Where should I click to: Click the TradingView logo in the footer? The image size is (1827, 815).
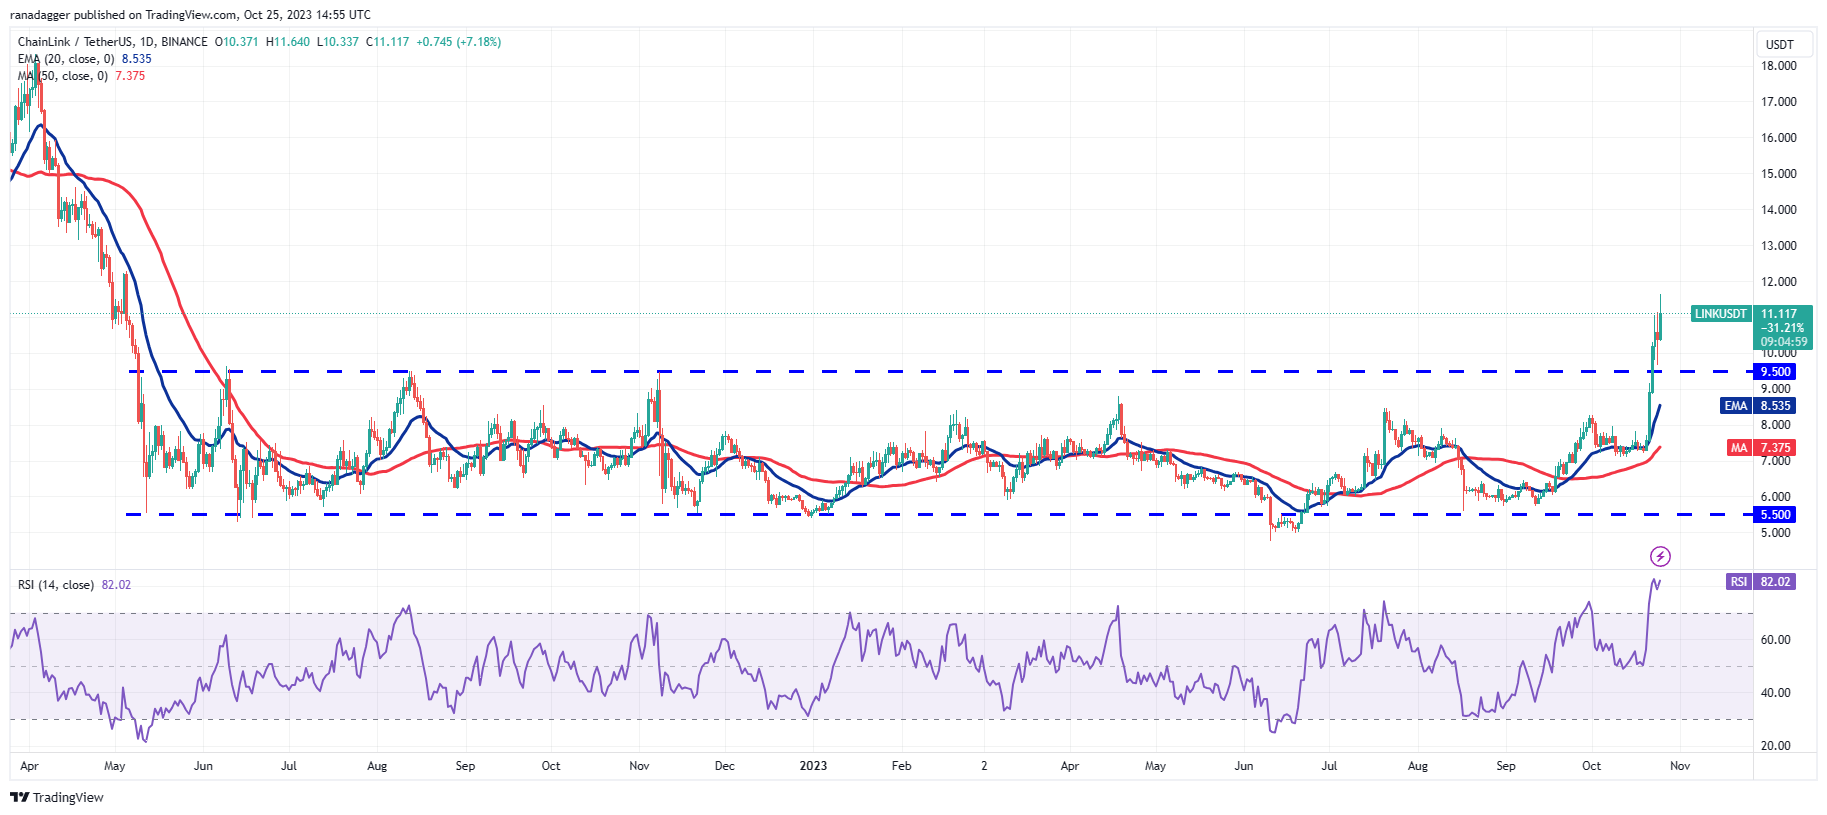click(x=57, y=797)
